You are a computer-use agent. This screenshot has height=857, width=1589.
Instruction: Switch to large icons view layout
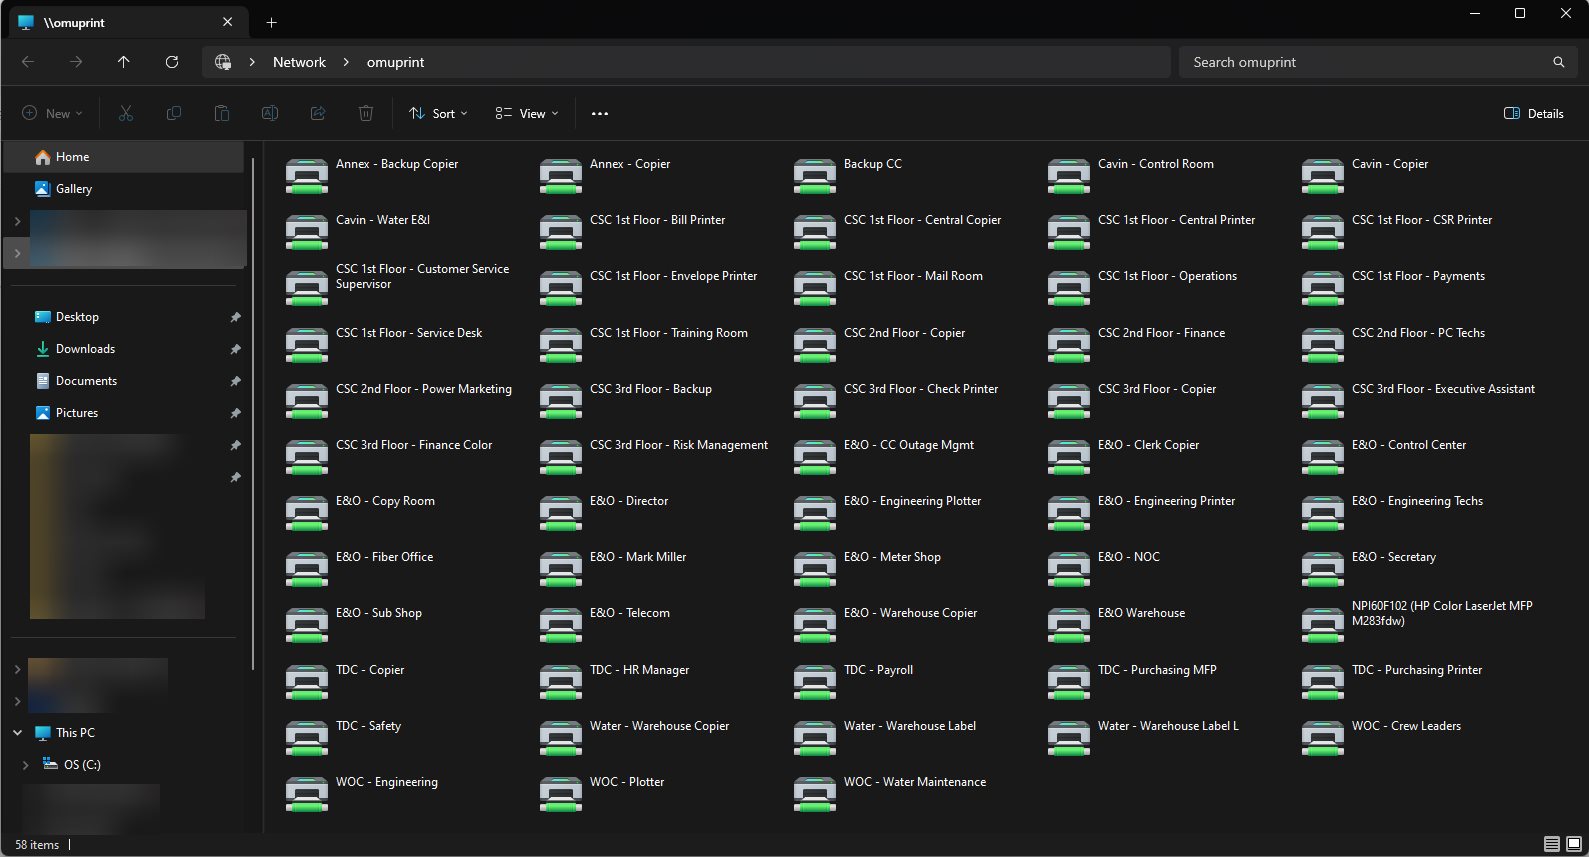coord(1573,844)
